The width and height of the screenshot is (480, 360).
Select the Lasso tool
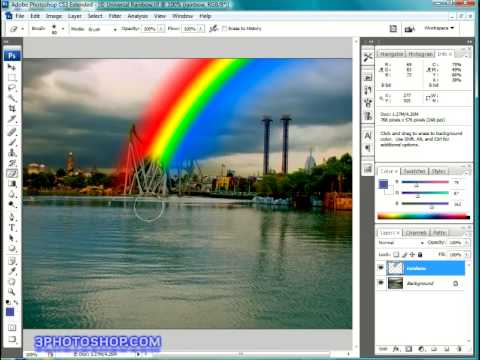[12, 88]
